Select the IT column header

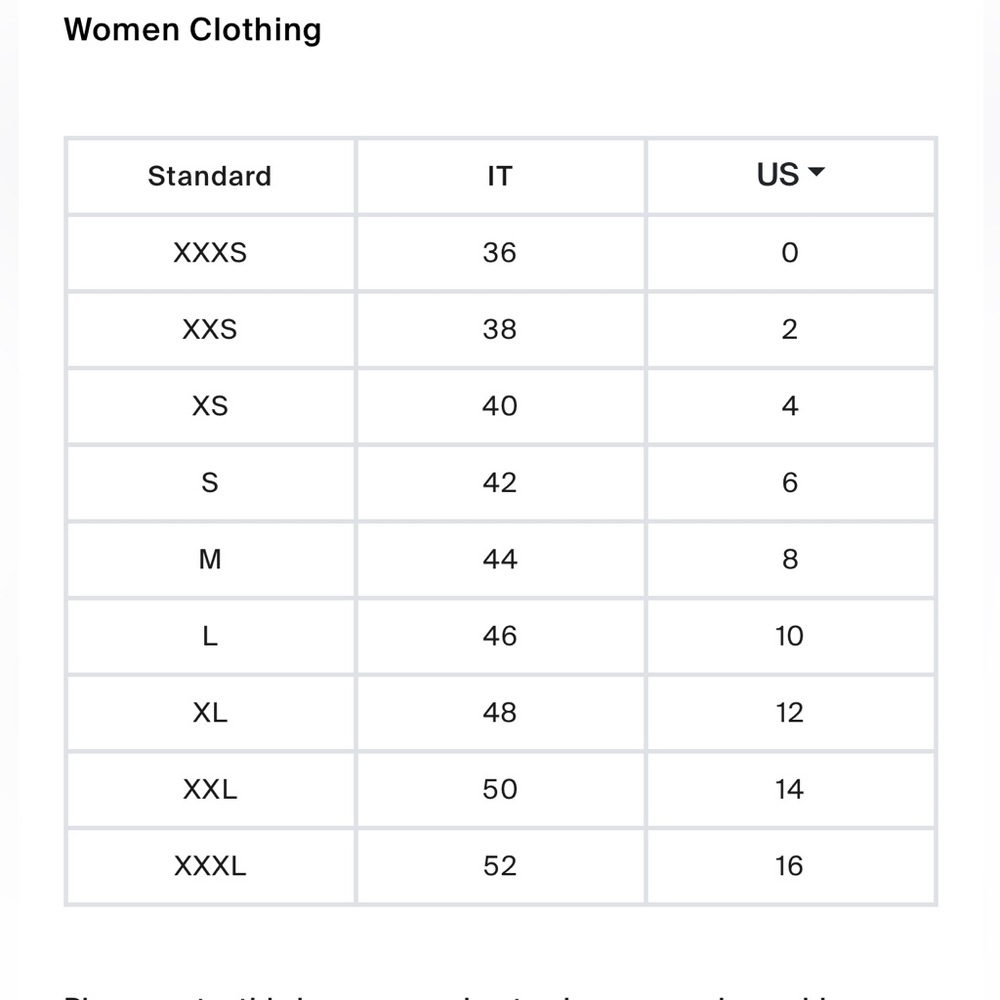(x=500, y=176)
